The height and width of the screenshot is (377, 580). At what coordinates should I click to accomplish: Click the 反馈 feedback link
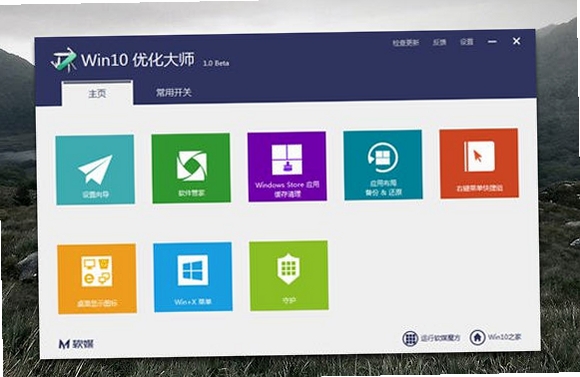[x=439, y=42]
